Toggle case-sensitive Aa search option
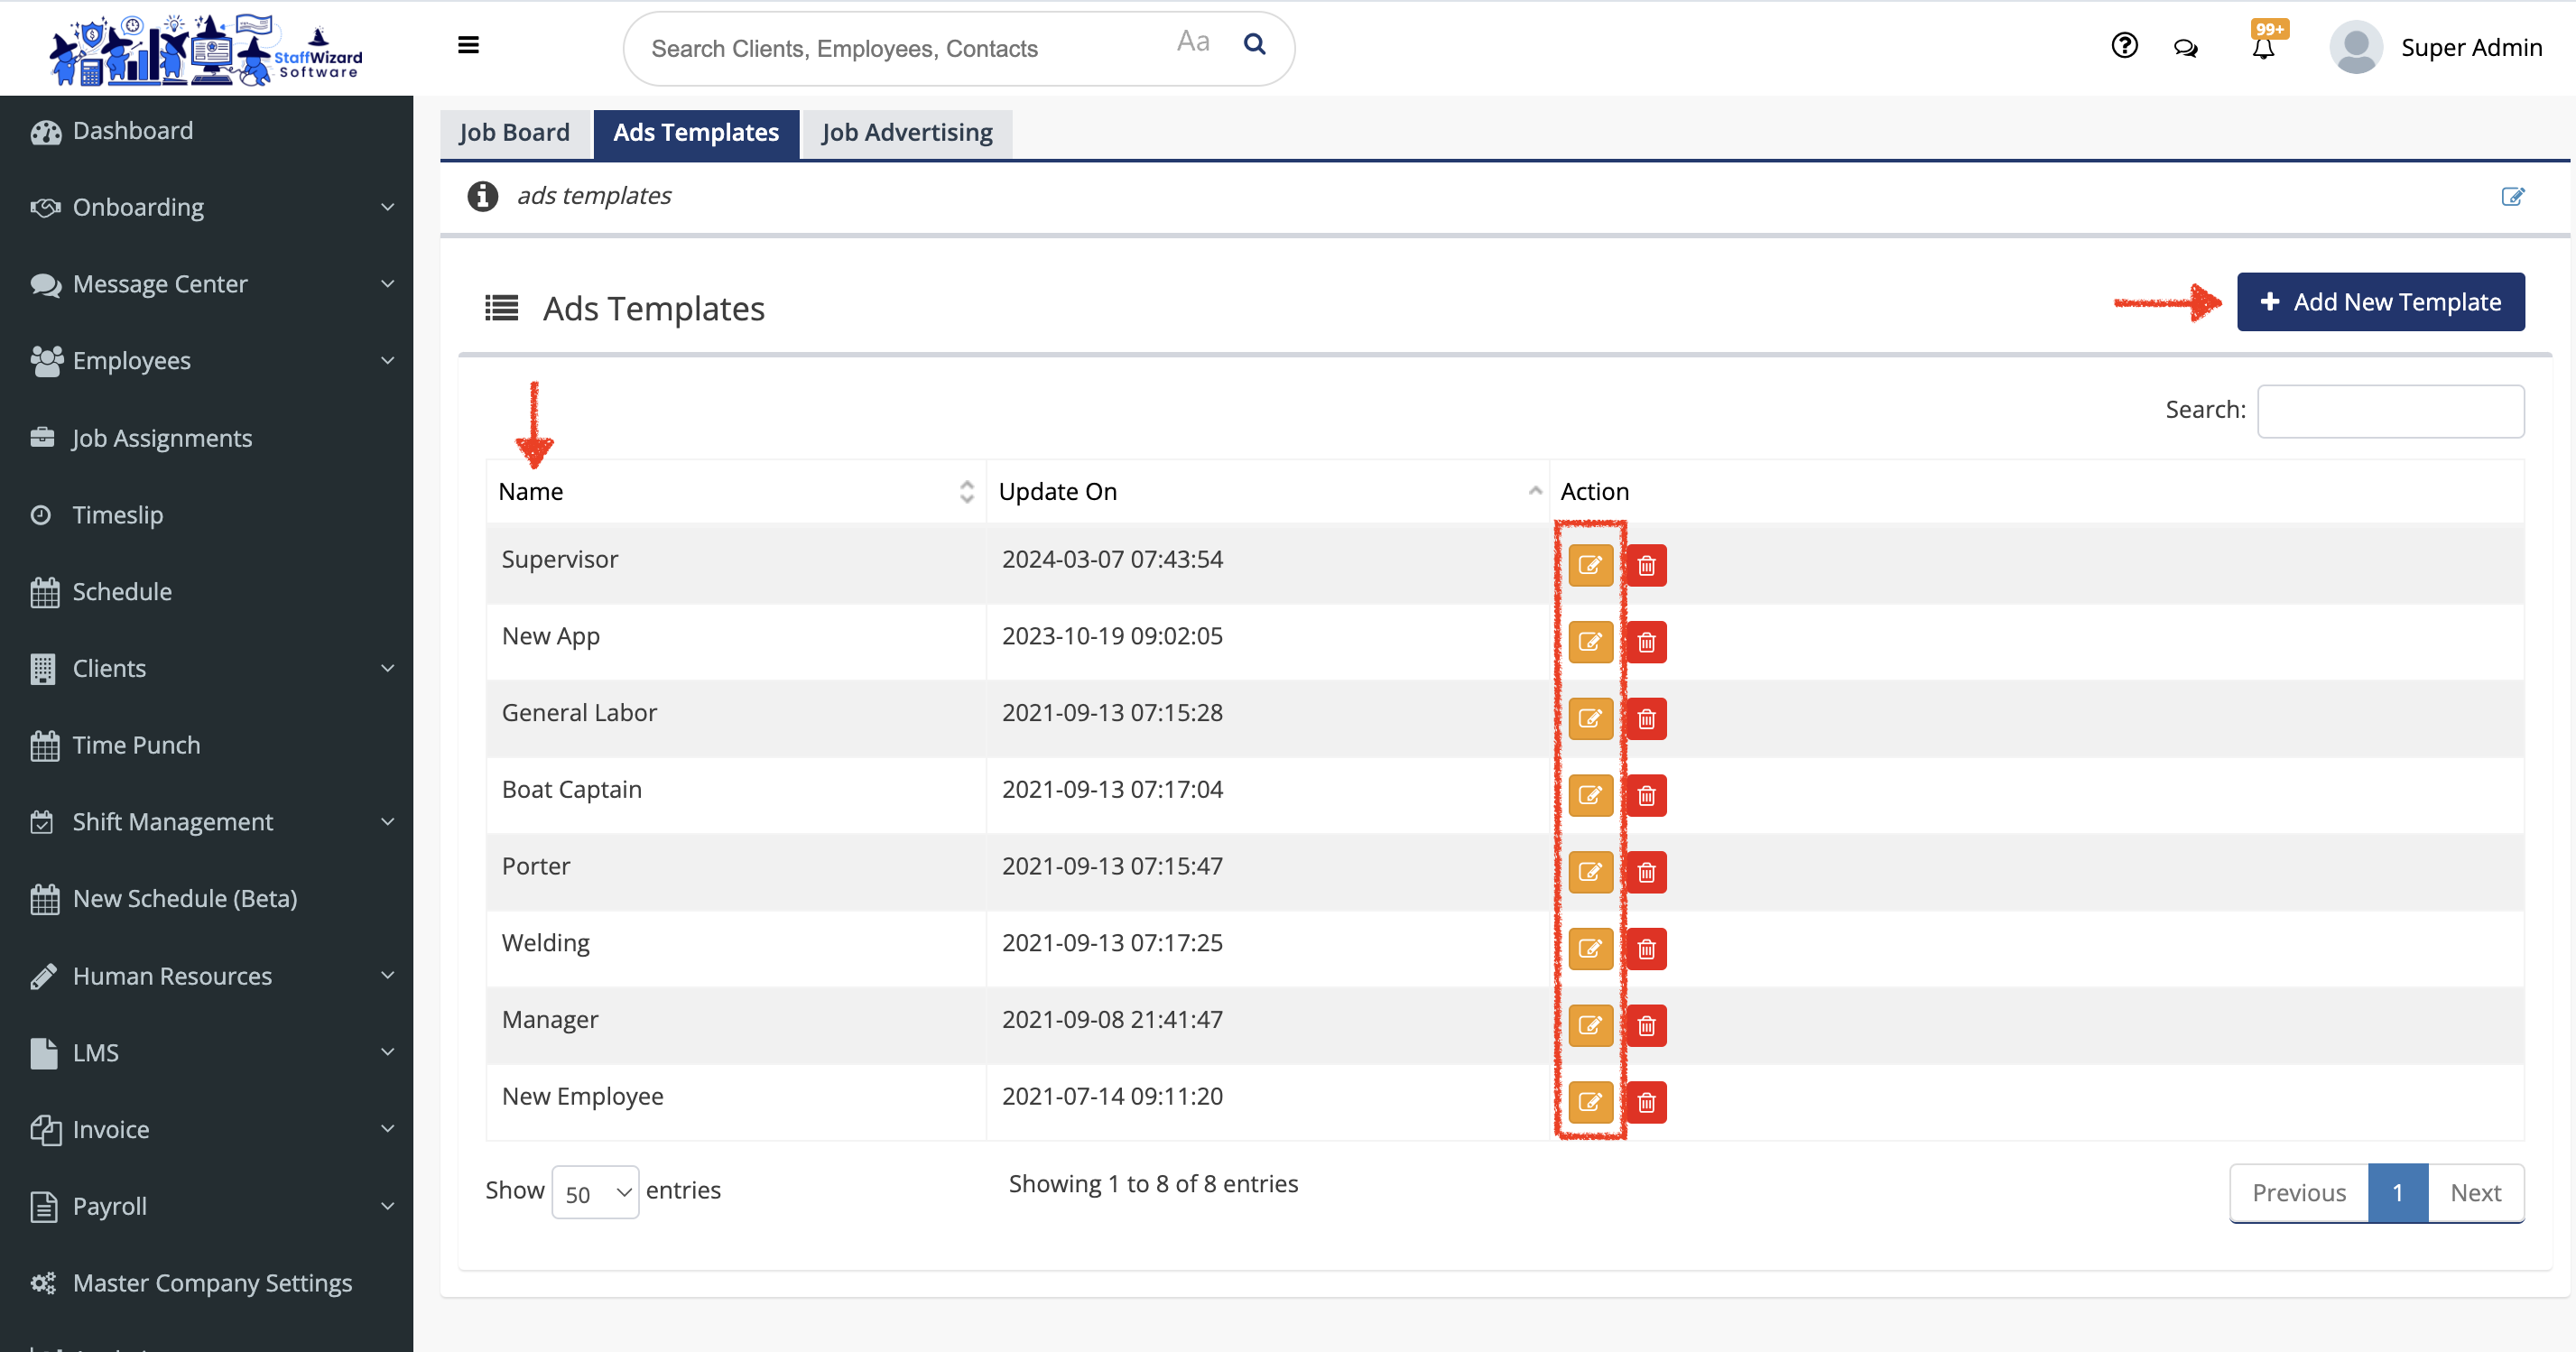The height and width of the screenshot is (1352, 2576). [1192, 42]
